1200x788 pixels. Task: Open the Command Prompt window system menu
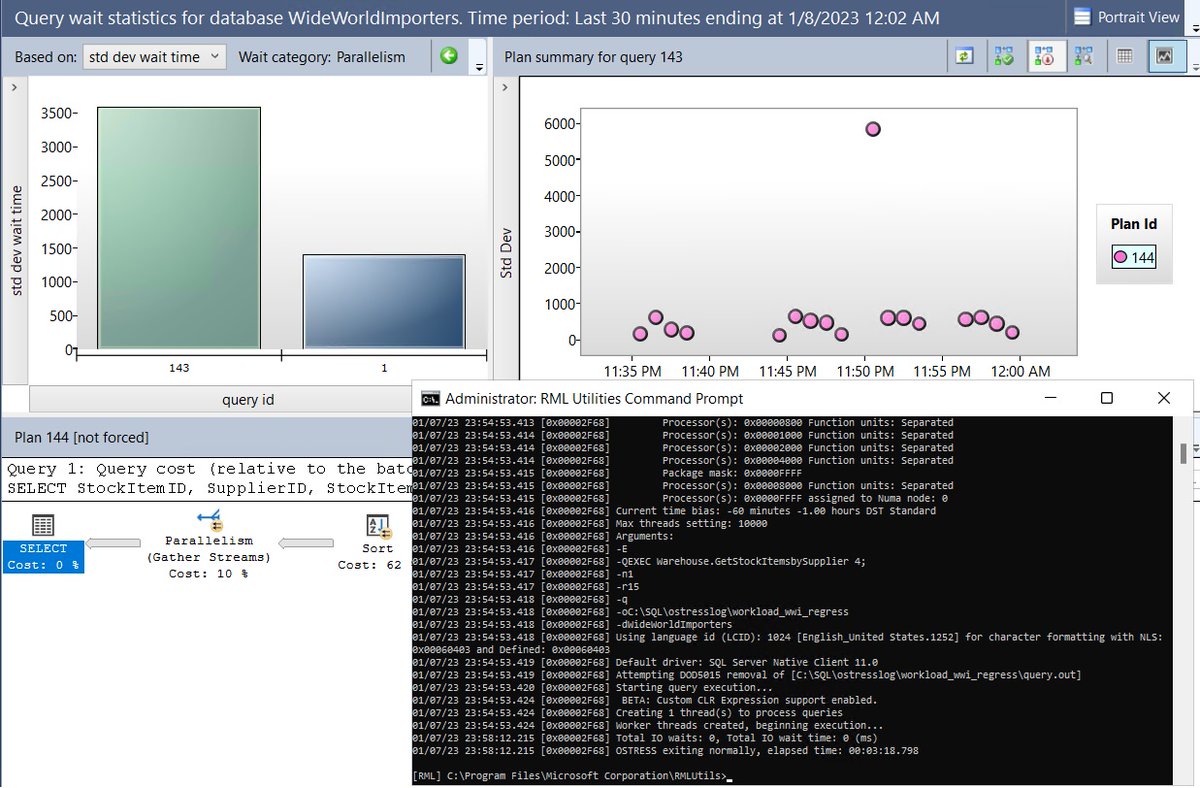[x=429, y=397]
